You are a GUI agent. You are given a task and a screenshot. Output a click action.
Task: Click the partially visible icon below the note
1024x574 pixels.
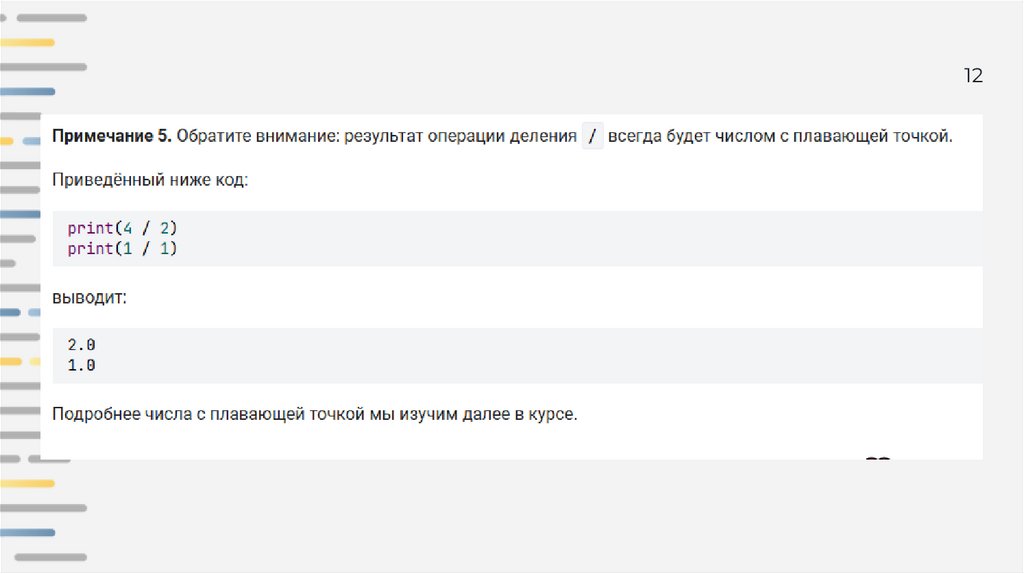877,461
